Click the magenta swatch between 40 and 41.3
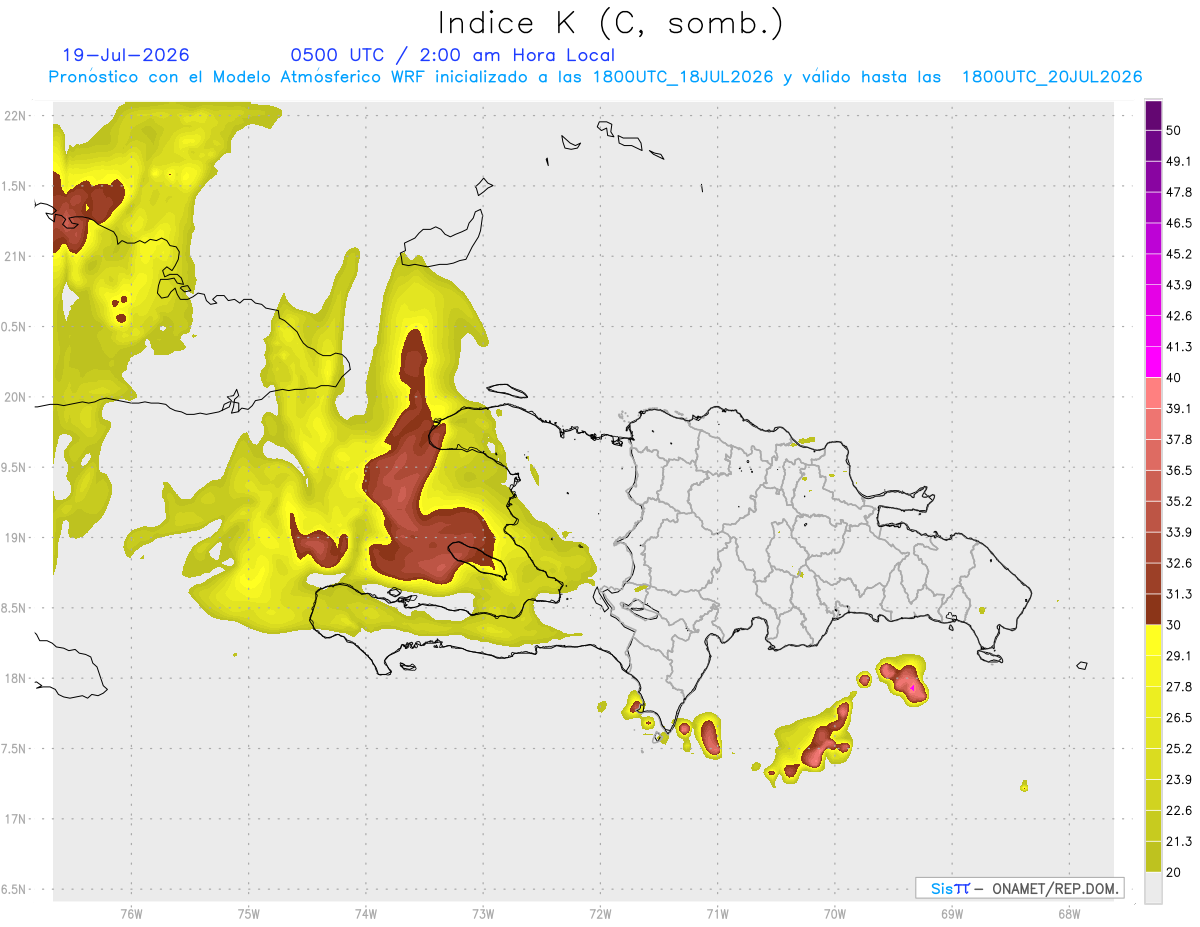 point(1153,362)
